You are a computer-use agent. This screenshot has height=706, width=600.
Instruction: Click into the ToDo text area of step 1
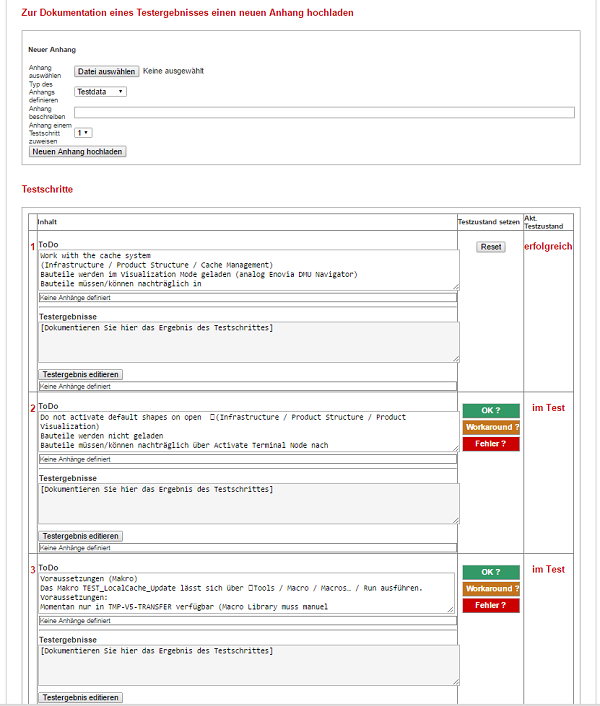coord(249,270)
